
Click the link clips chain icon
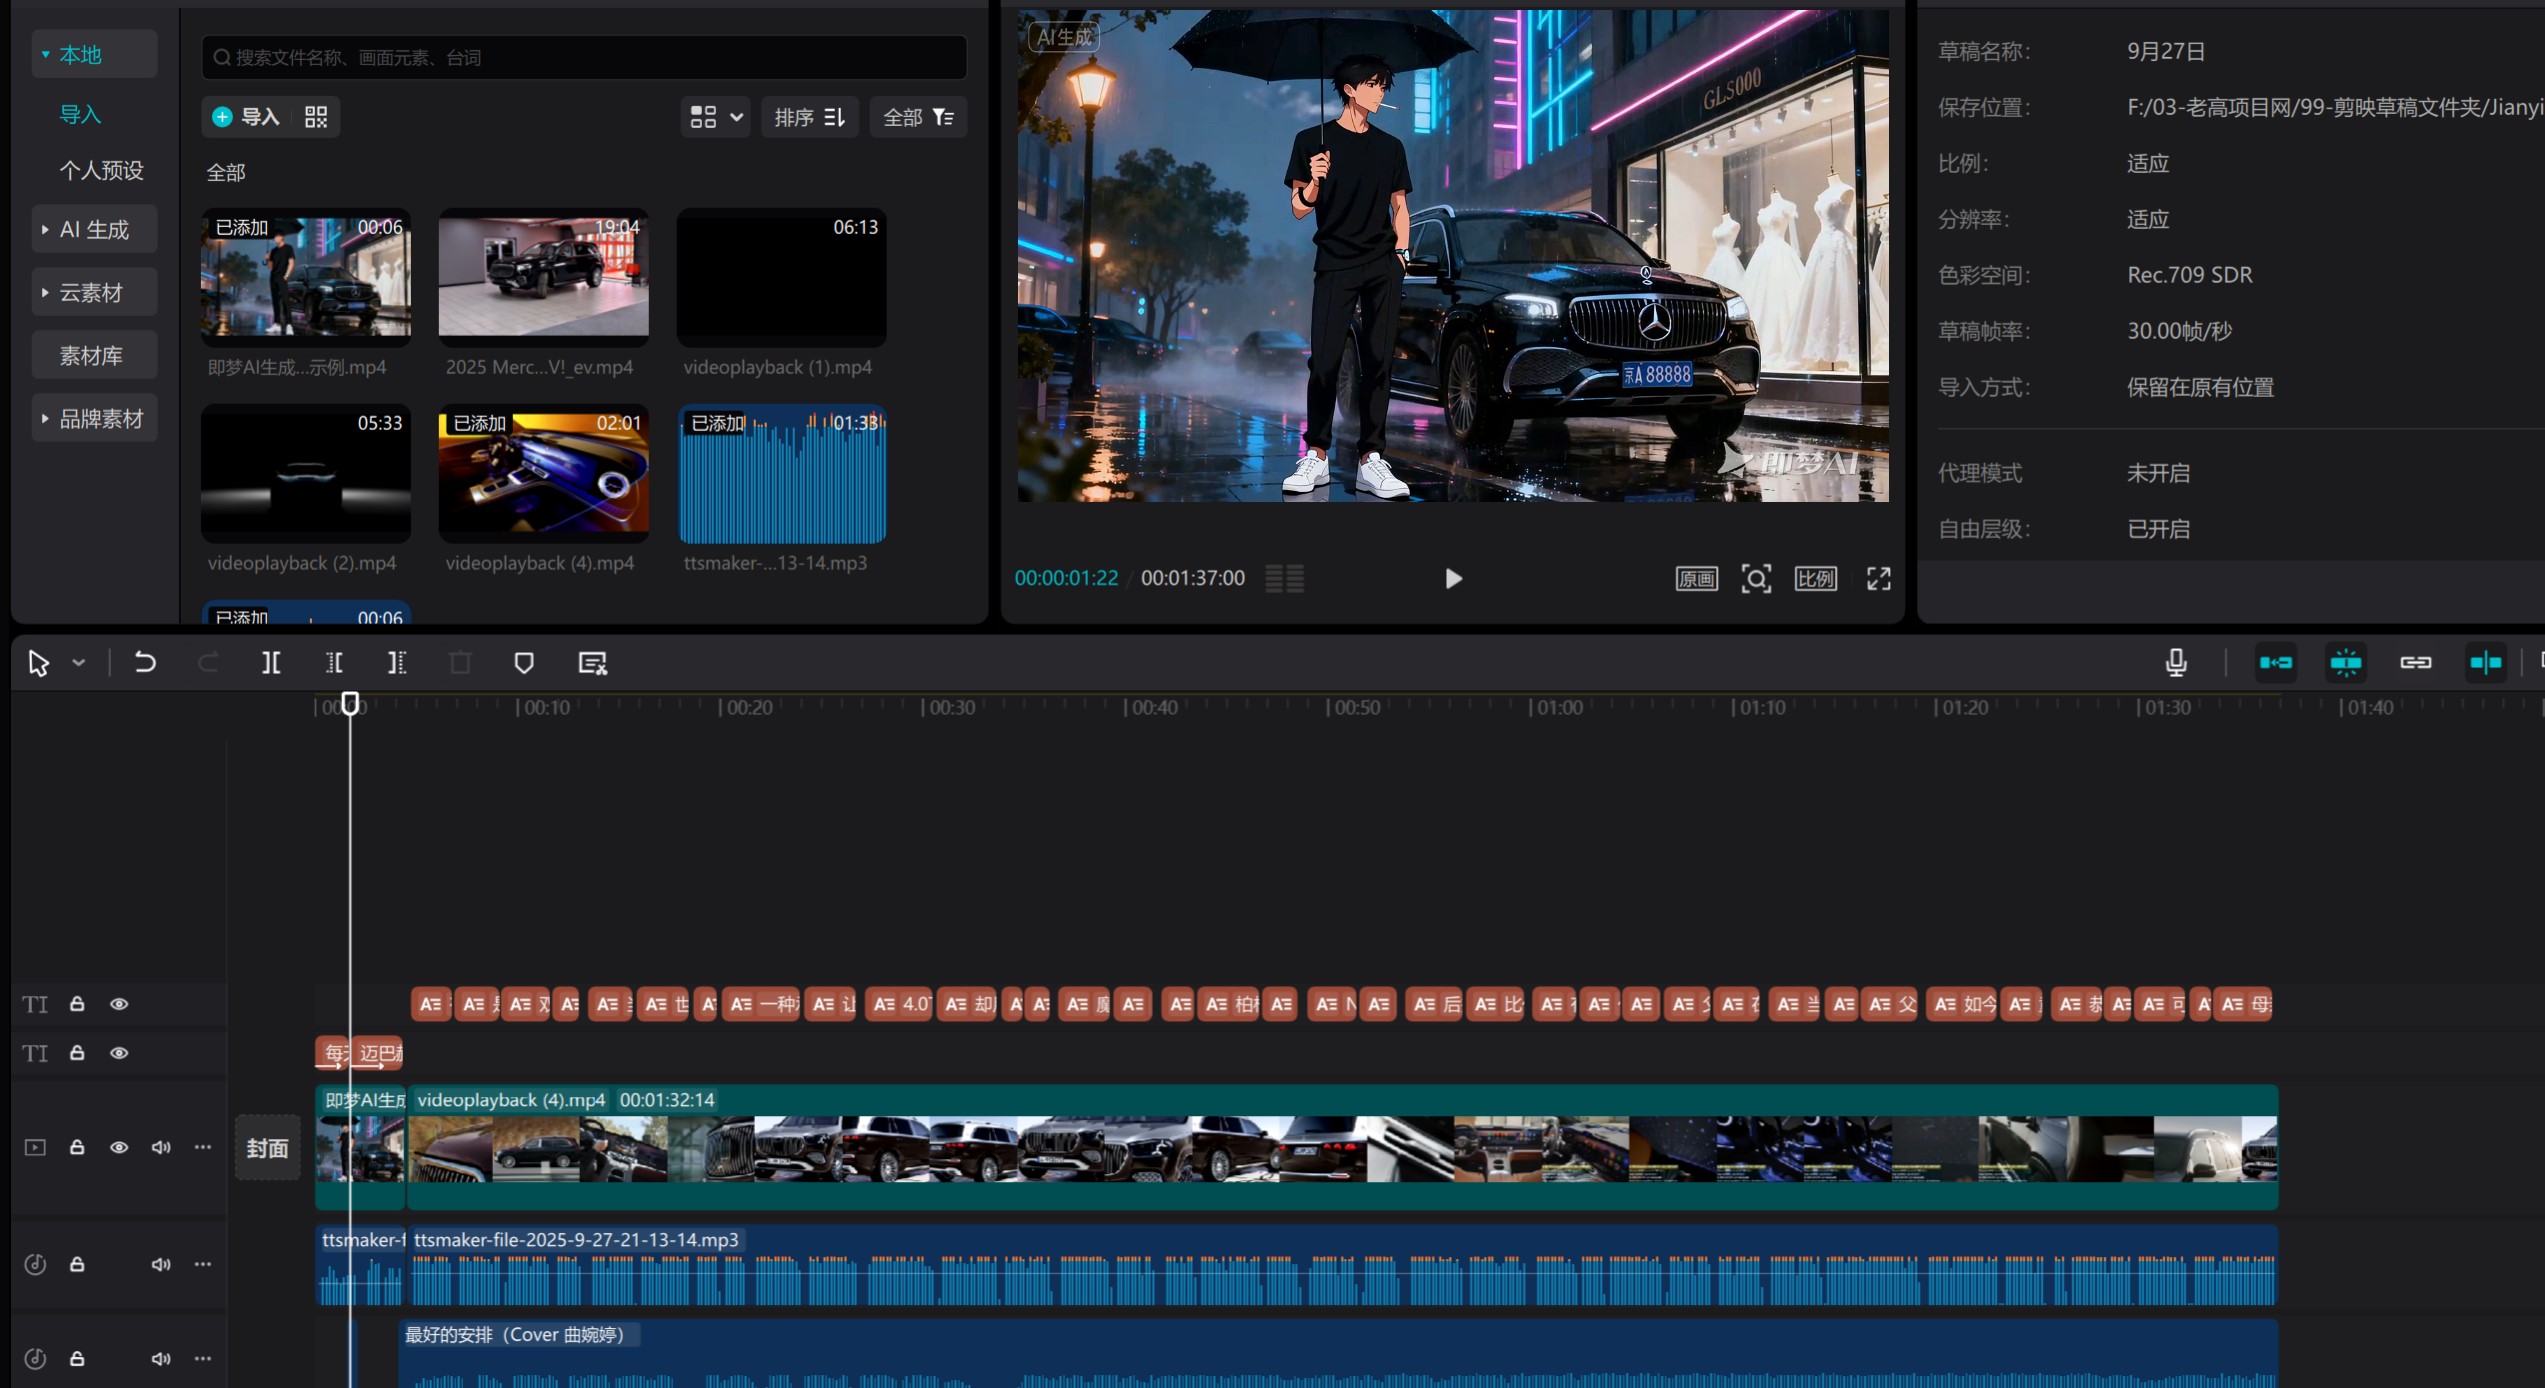[2415, 662]
